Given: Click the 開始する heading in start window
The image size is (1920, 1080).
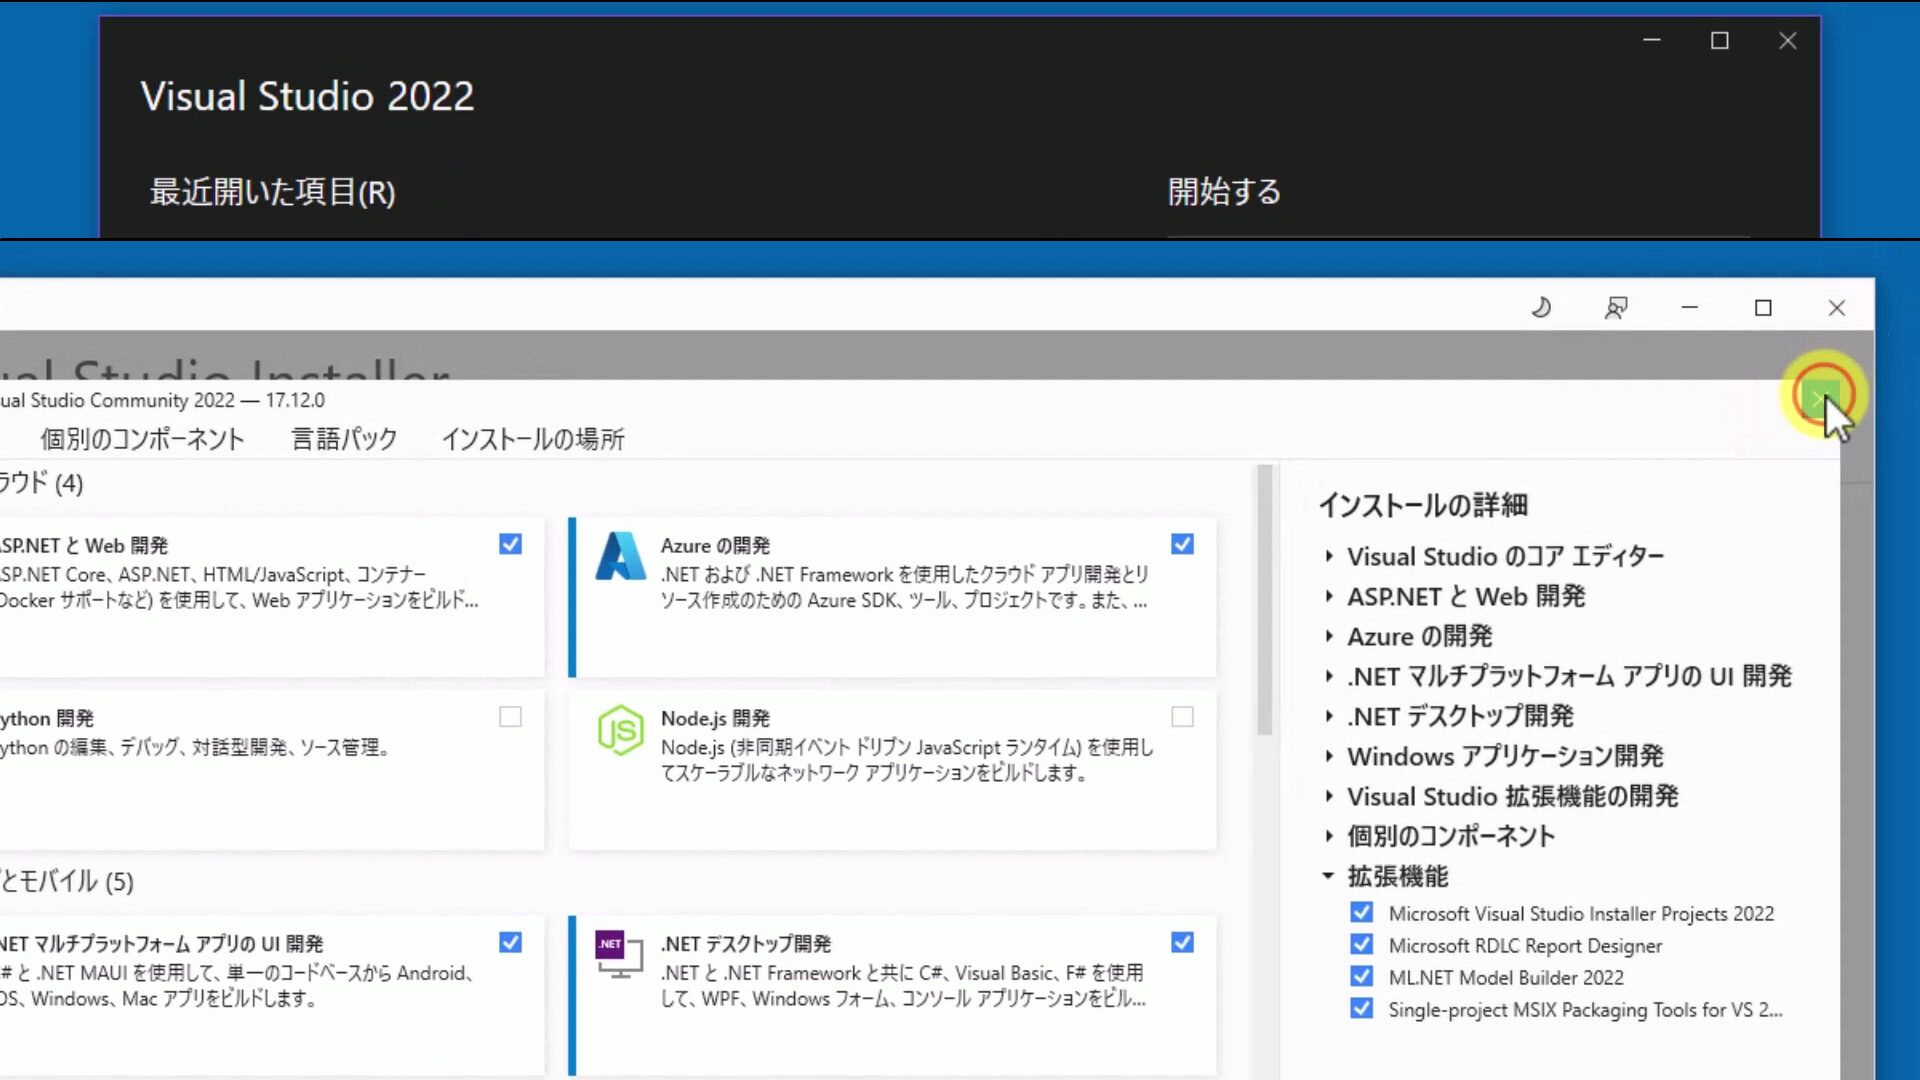Looking at the screenshot, I should point(1224,191).
